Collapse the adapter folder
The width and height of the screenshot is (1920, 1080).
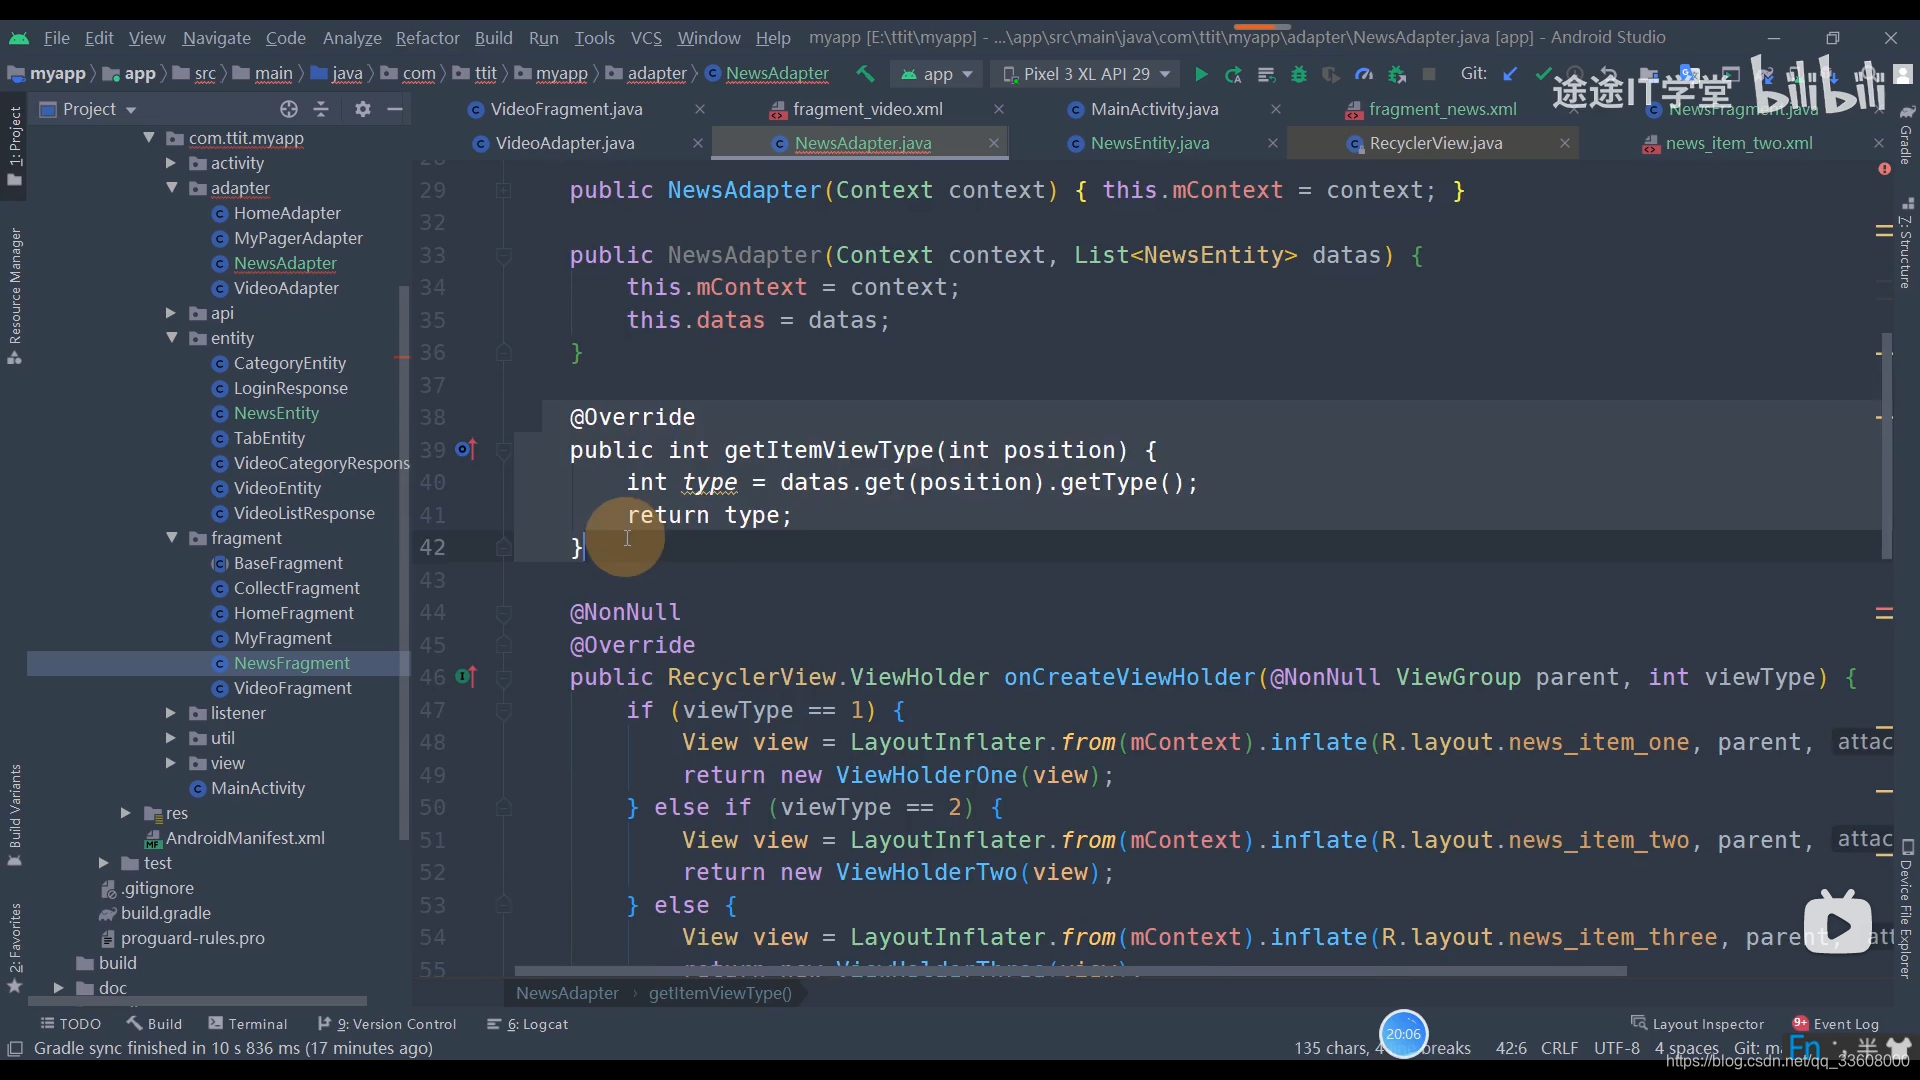171,188
